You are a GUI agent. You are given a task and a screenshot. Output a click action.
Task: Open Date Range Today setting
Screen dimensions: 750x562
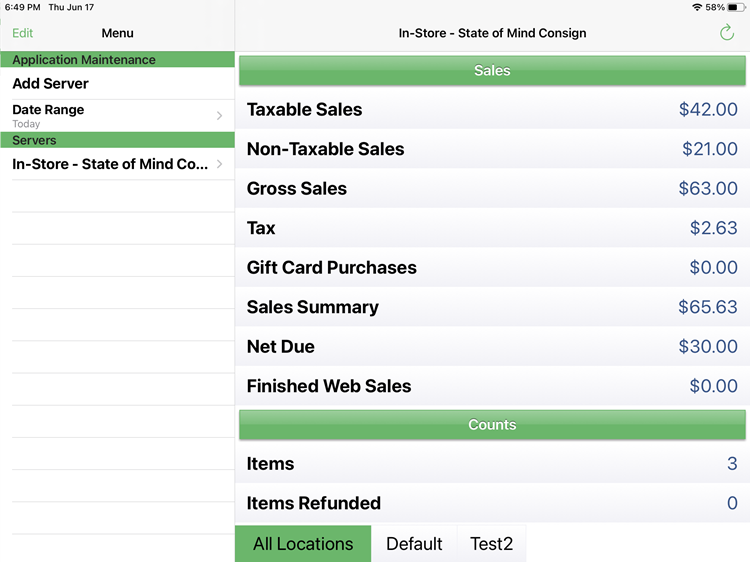[117, 116]
